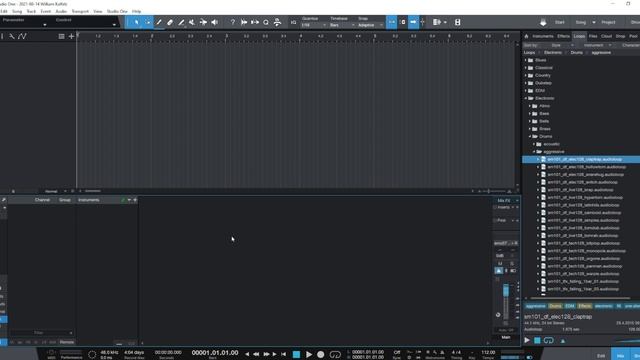Click the Remote button in mixer

(67, 342)
